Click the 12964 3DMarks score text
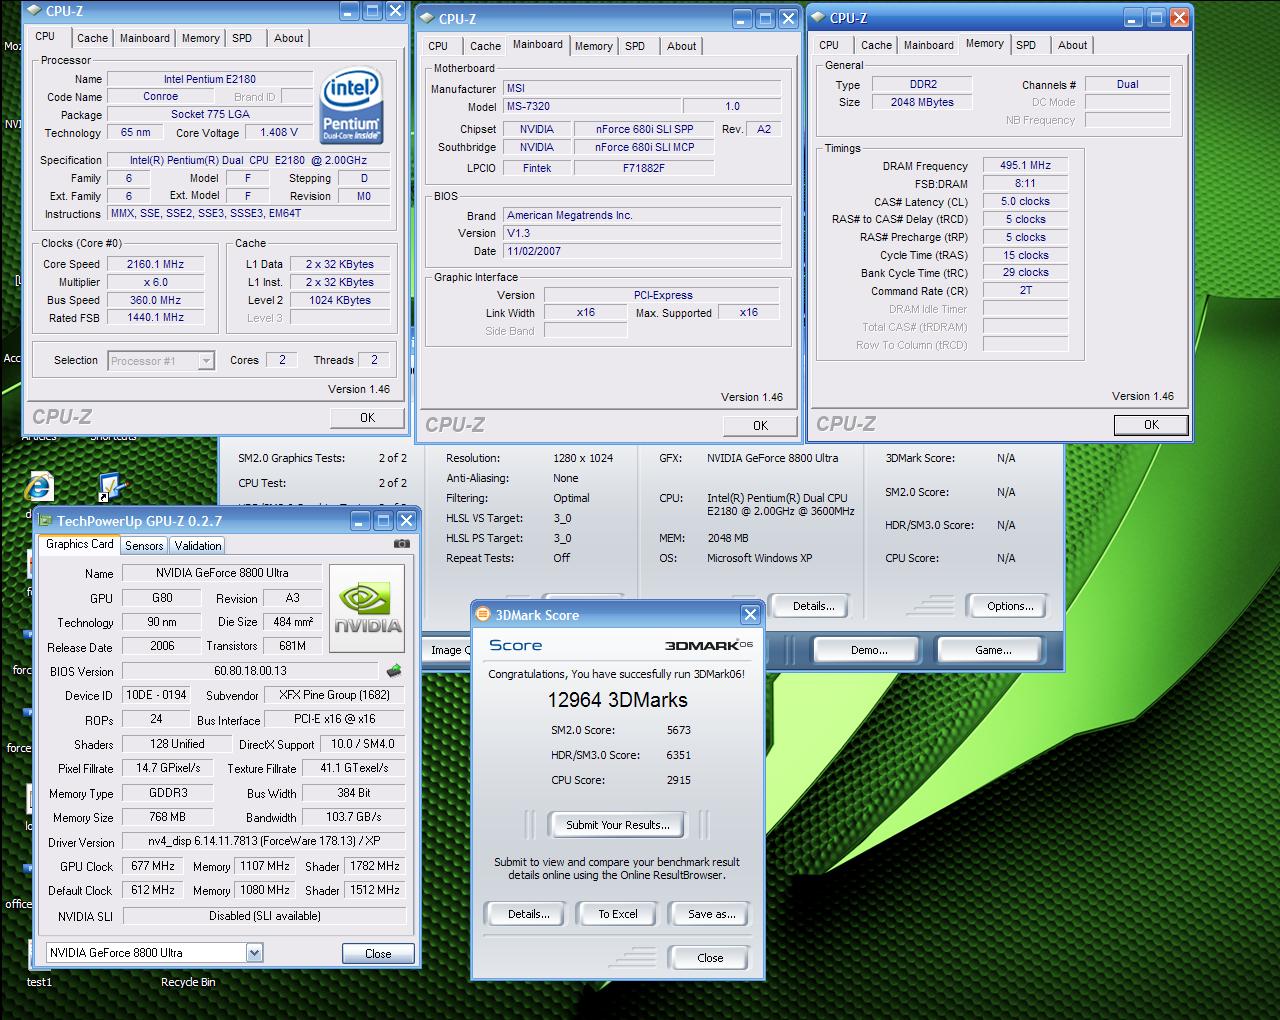The width and height of the screenshot is (1280, 1020). click(618, 700)
